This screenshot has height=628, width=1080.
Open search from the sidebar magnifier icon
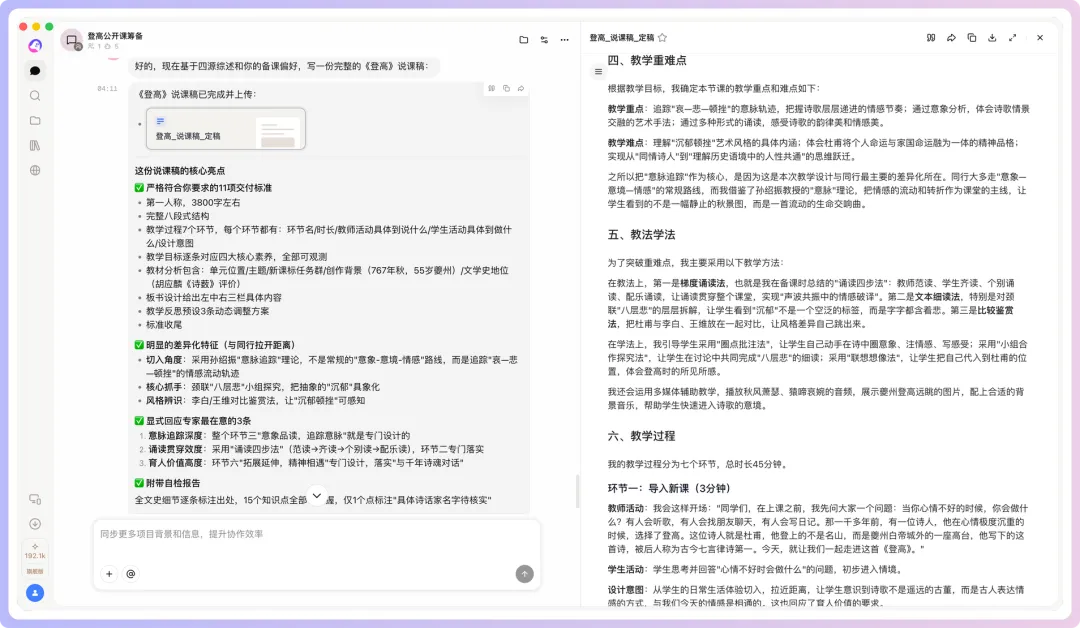[35, 96]
